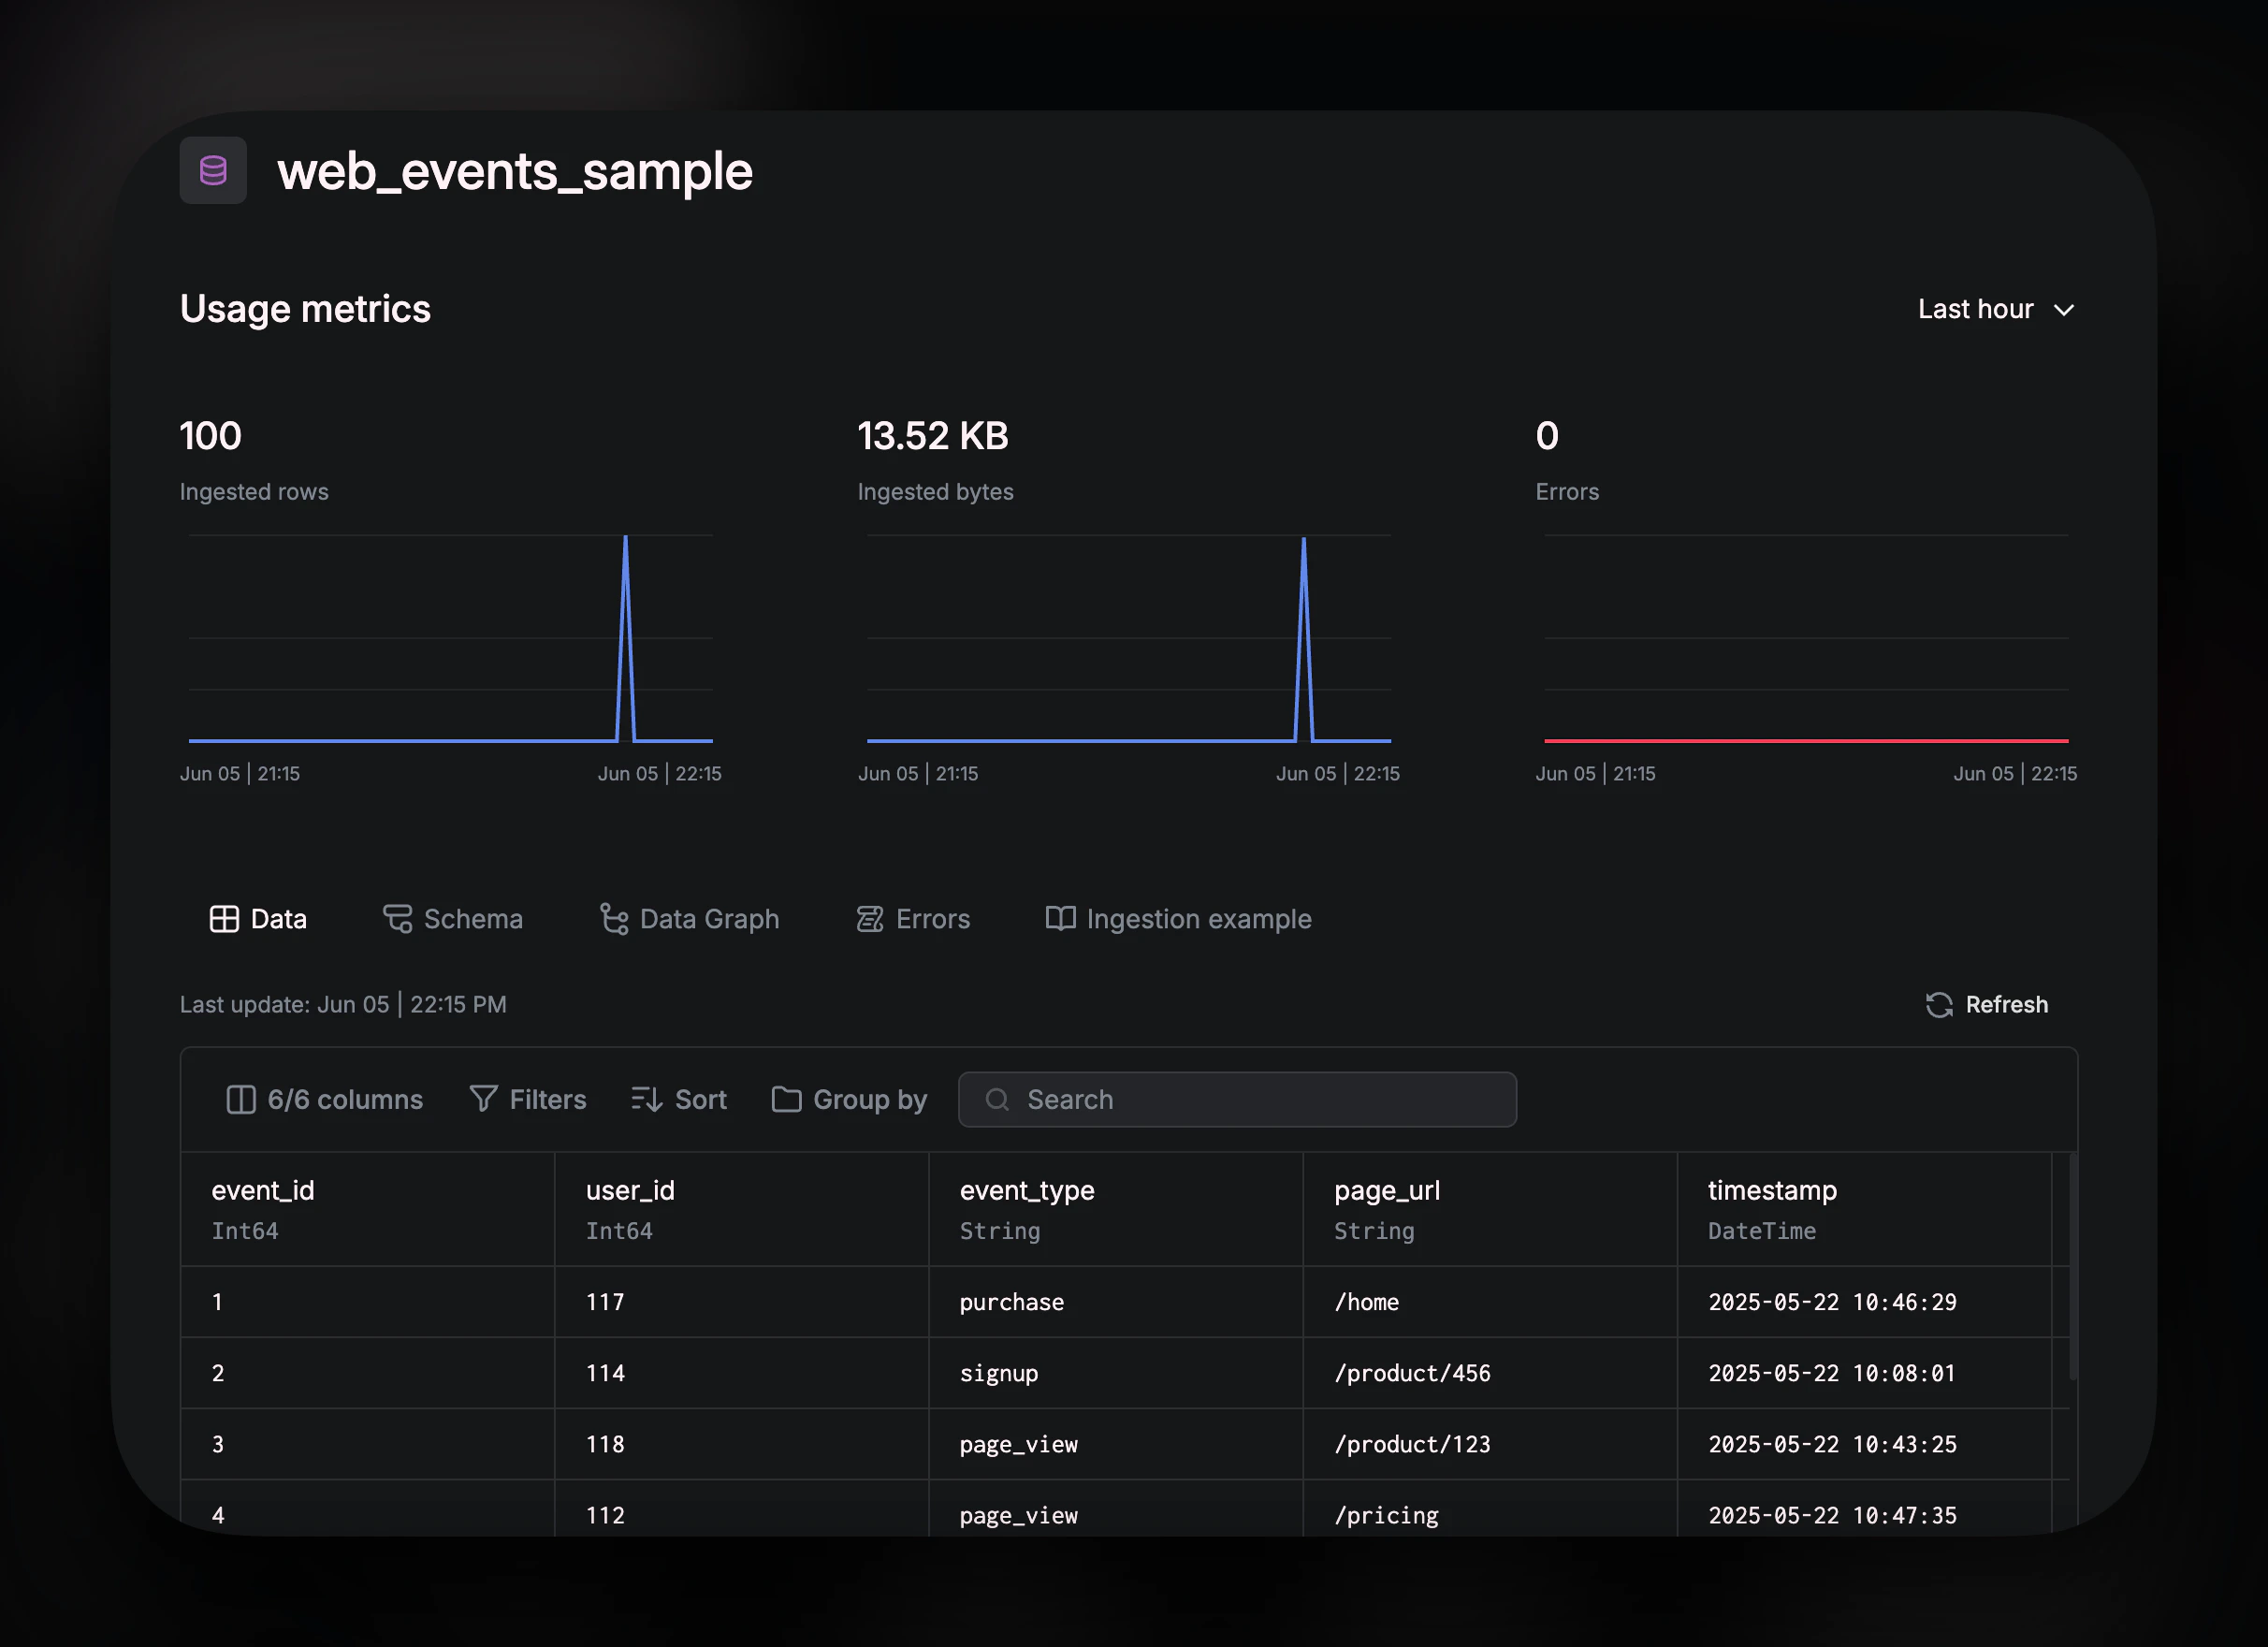
Task: Open the Data Graph node icon
Action: pos(613,918)
